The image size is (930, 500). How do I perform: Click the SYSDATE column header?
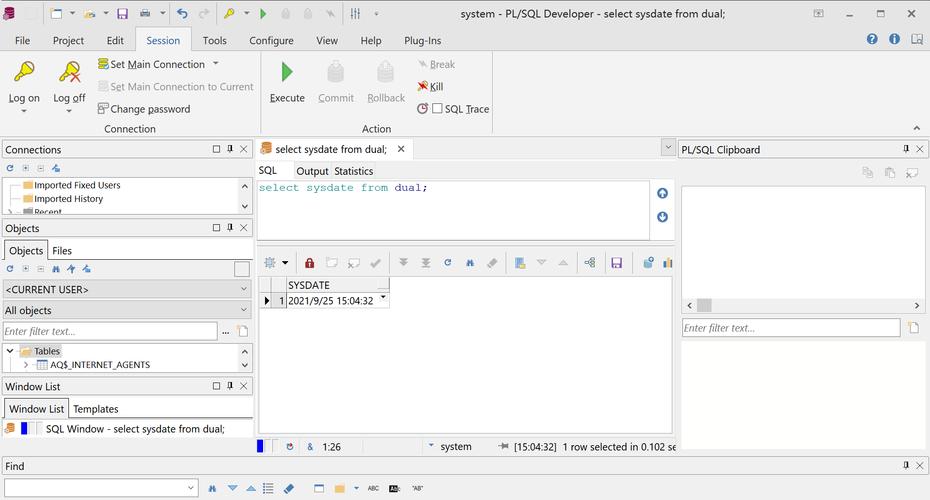(337, 285)
